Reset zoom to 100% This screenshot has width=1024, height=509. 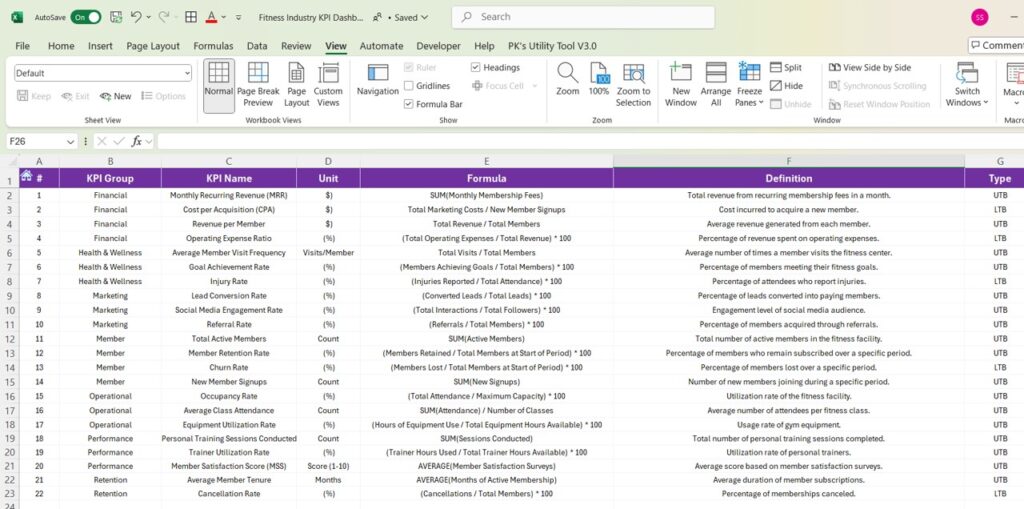599,80
